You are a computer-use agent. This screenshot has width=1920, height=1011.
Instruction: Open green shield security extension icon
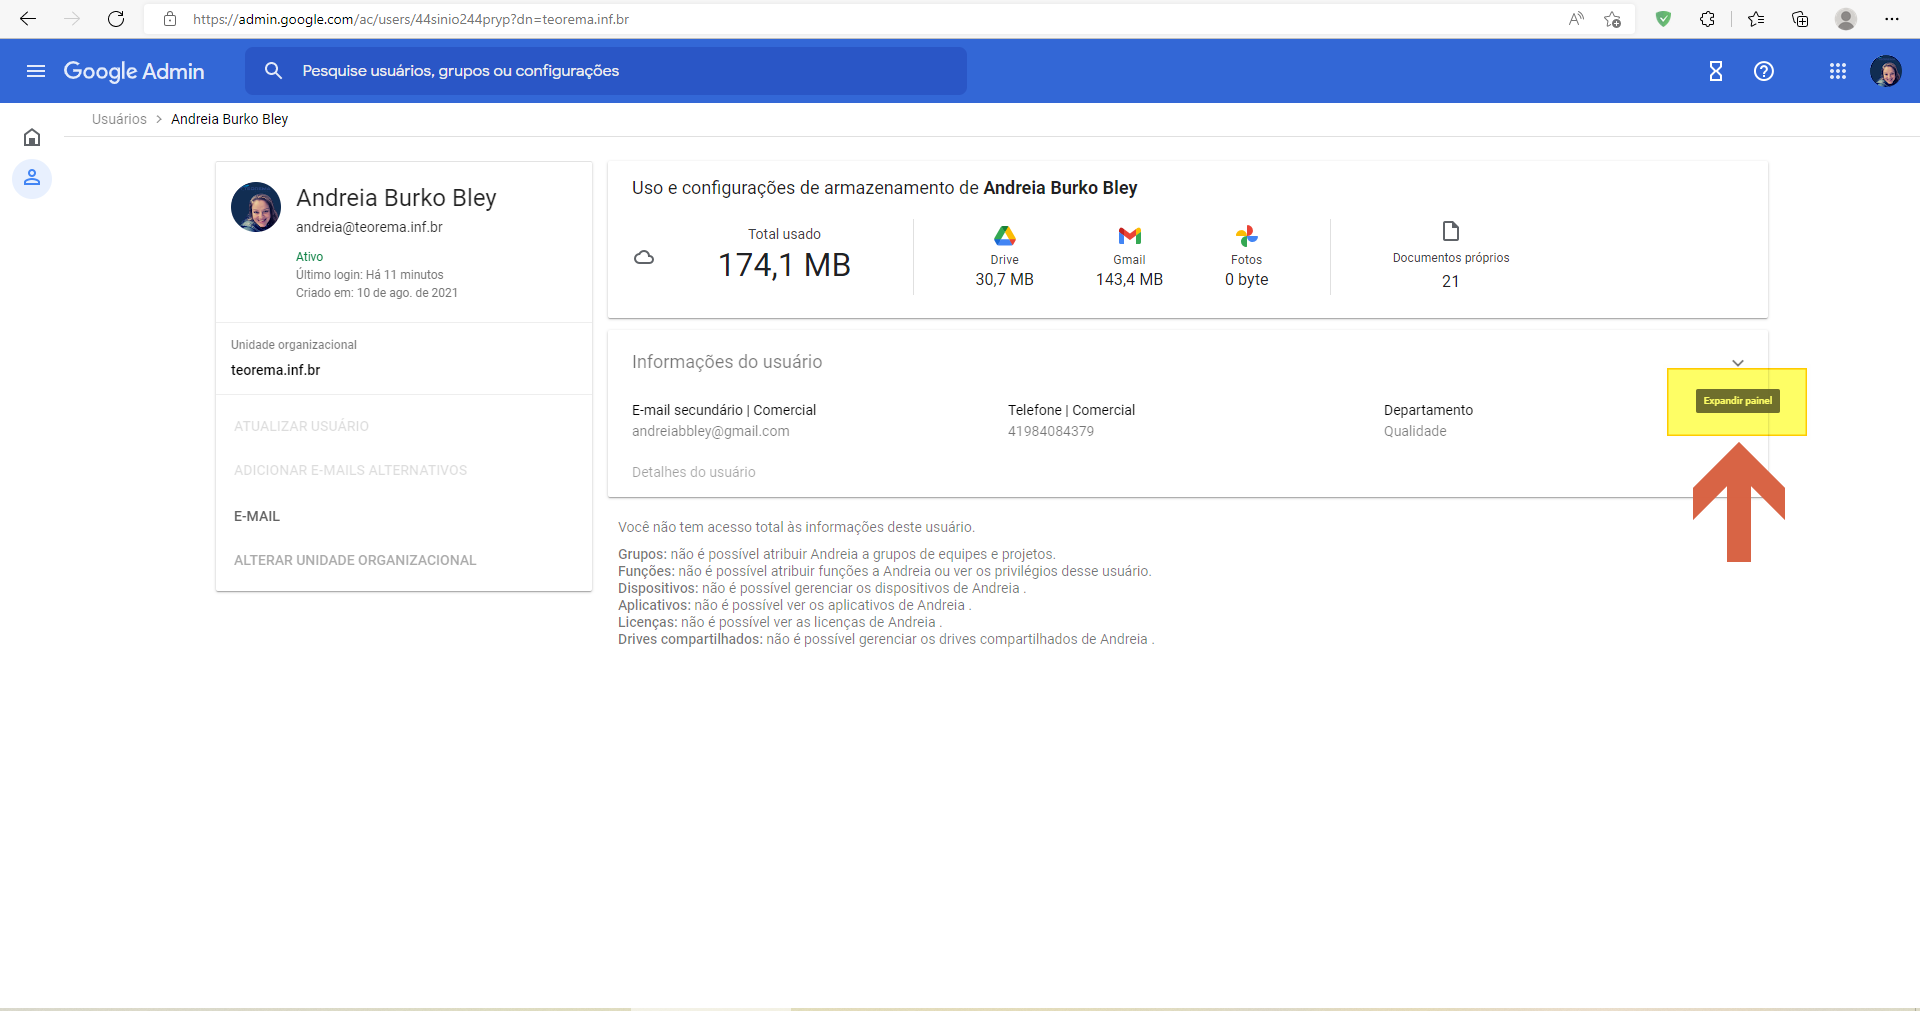click(1663, 19)
